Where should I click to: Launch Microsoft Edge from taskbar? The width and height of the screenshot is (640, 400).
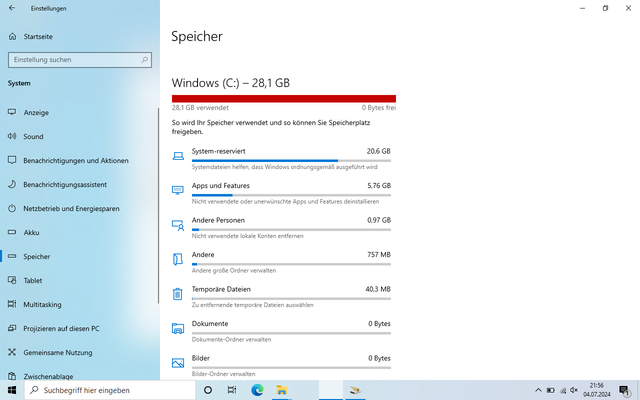[x=257, y=390]
